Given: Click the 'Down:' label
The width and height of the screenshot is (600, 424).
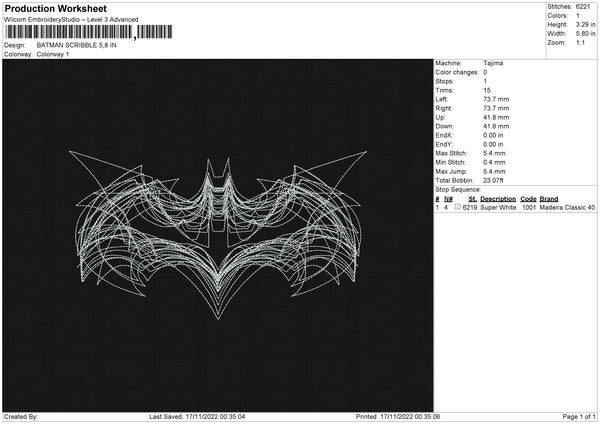Looking at the screenshot, I should click(x=445, y=126).
